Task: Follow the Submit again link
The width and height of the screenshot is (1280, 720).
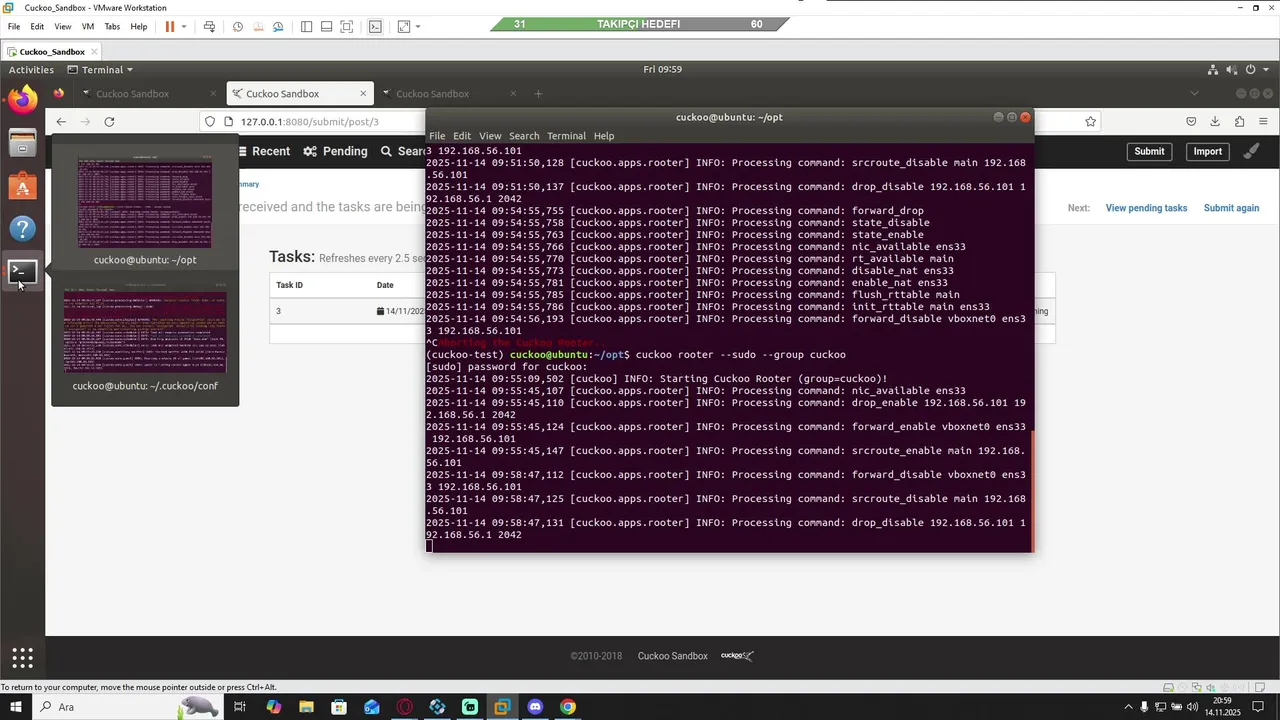Action: [1231, 208]
